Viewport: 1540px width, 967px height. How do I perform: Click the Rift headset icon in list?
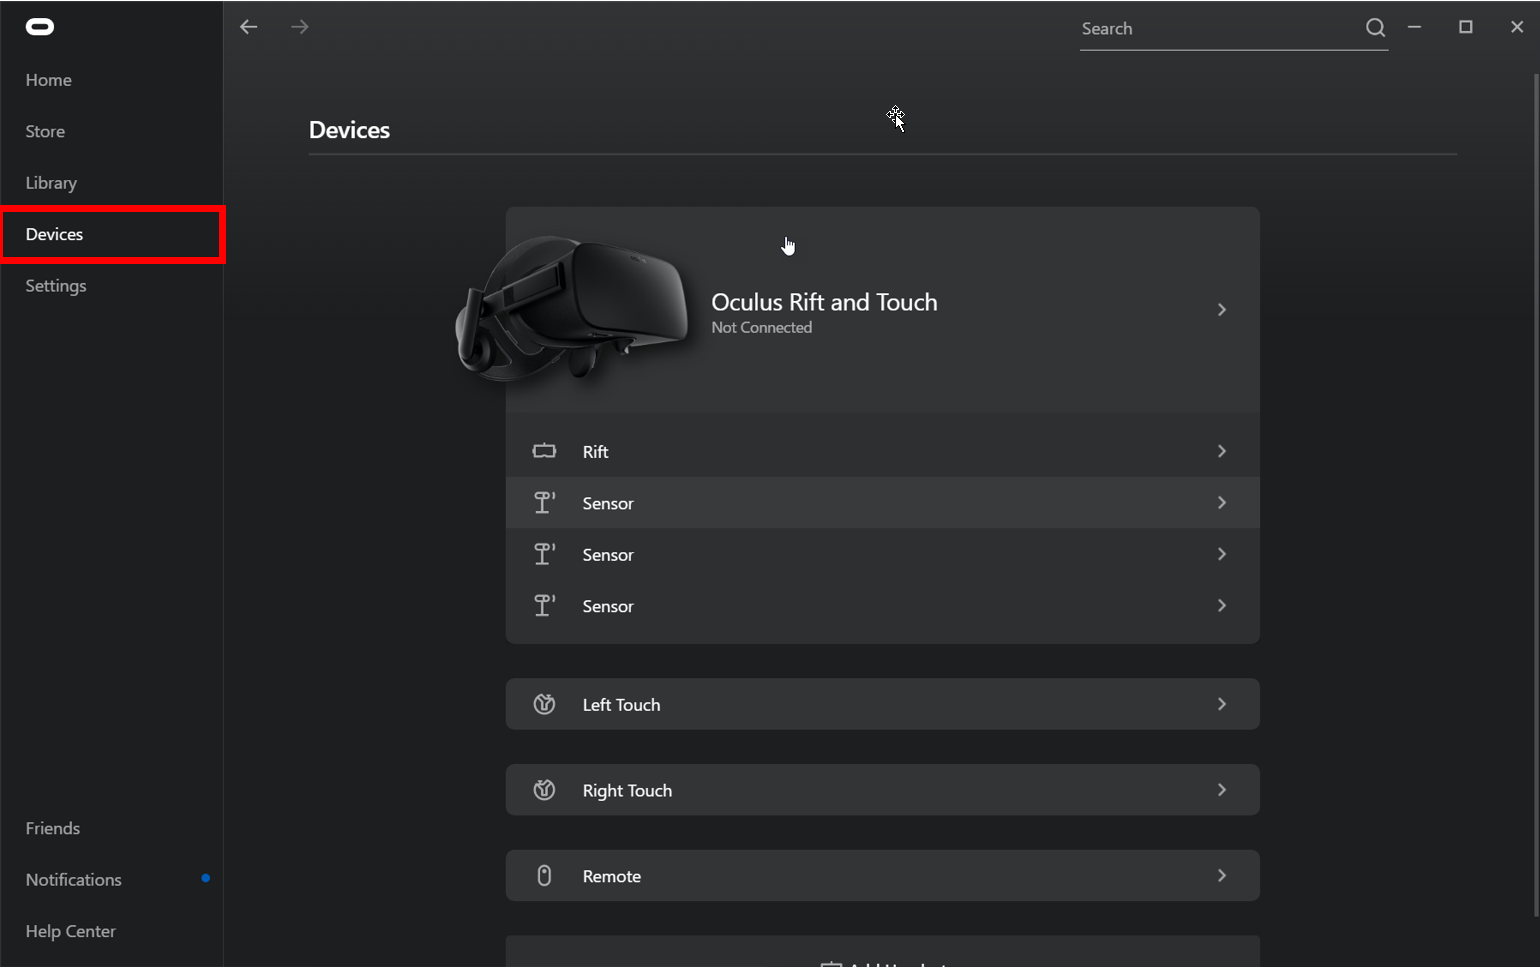click(x=544, y=451)
